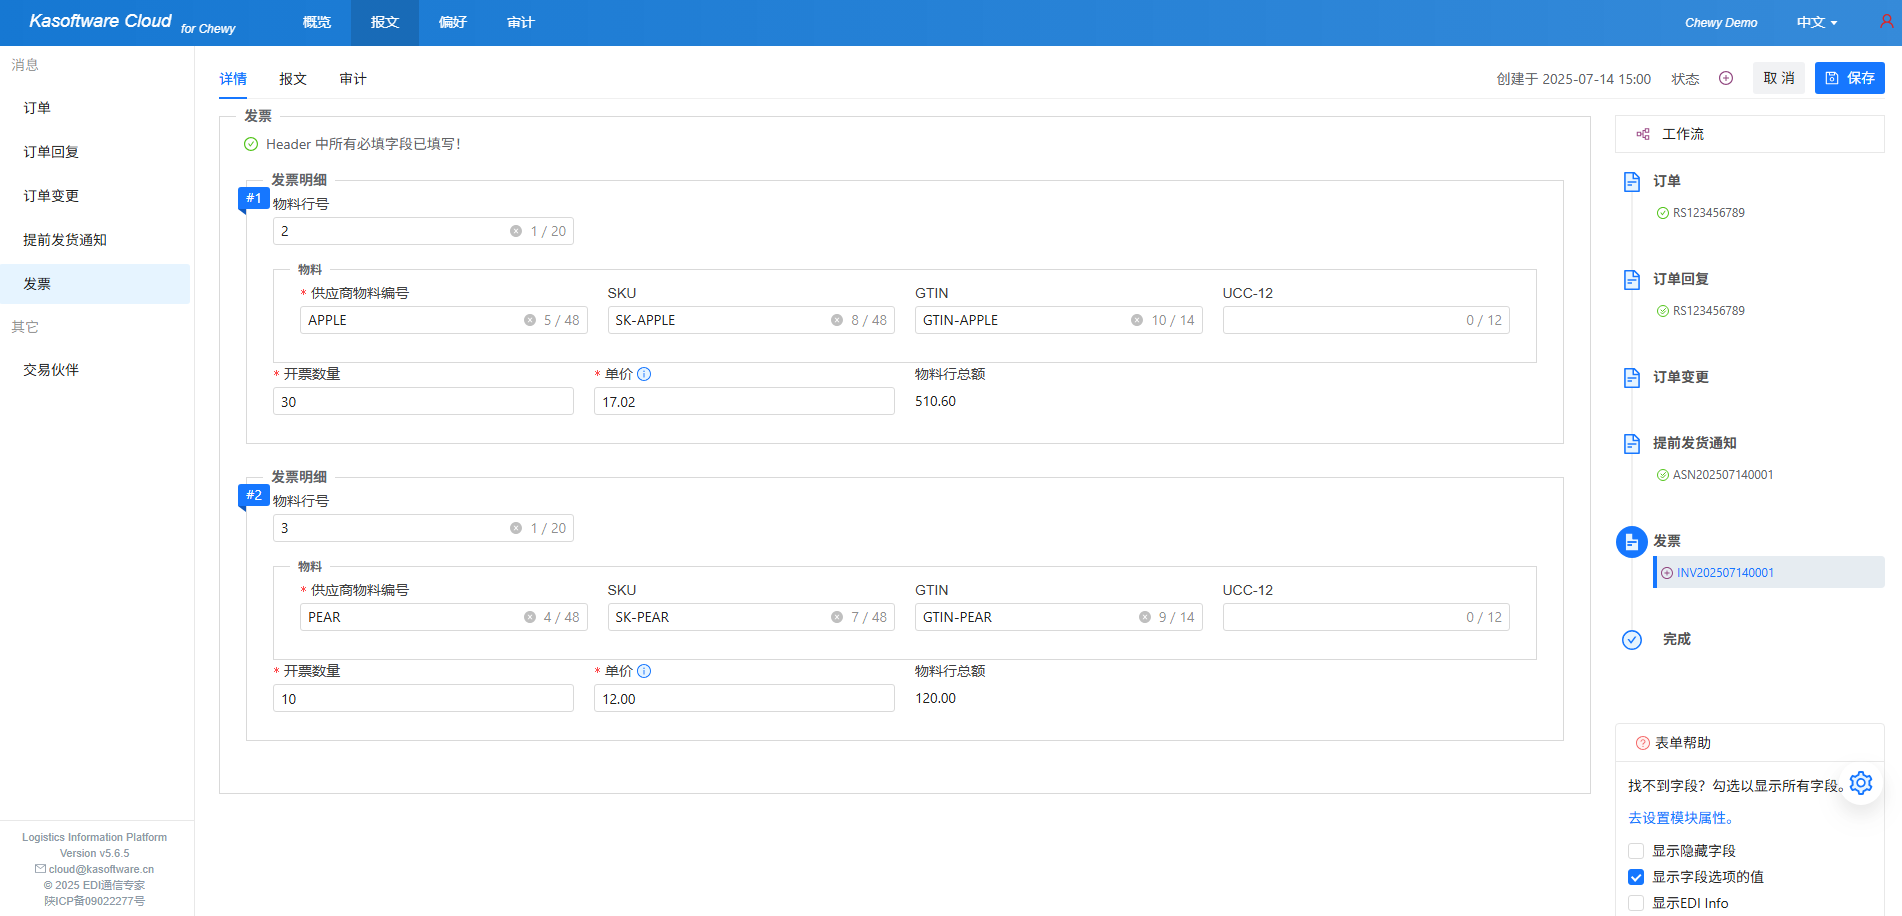This screenshot has height=916, width=1902.
Task: Open 偏好 in the top navigation
Action: [x=453, y=22]
